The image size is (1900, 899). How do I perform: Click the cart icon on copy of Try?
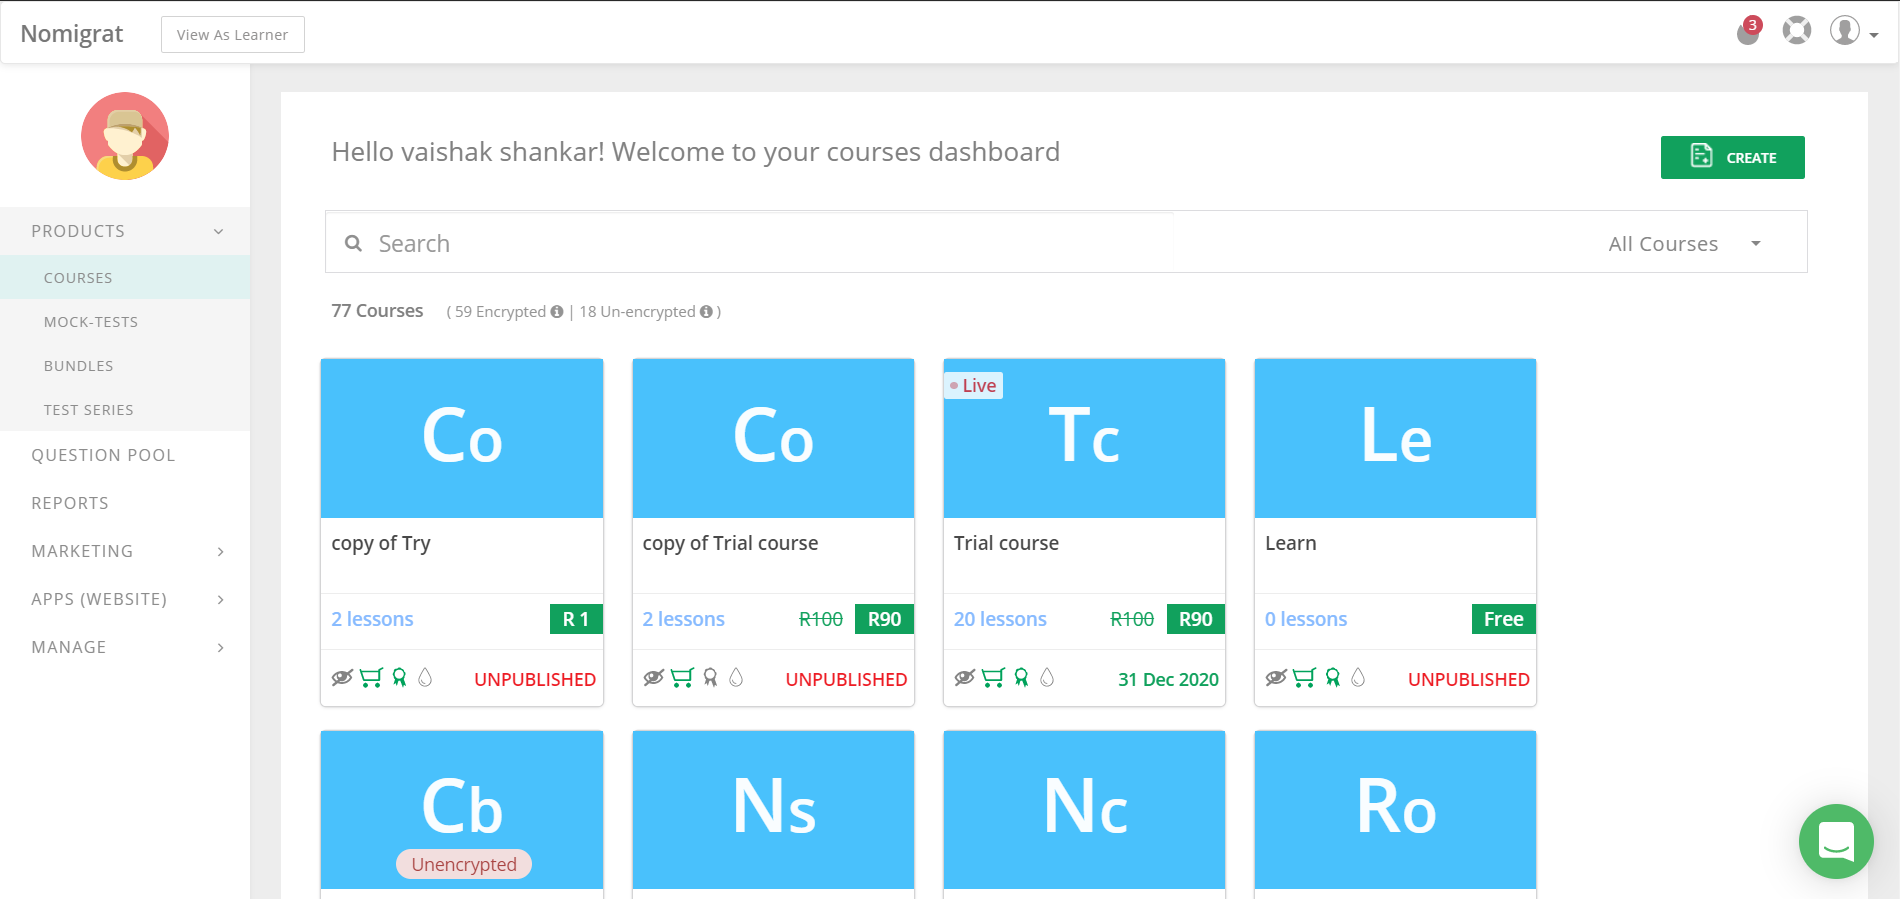click(371, 678)
